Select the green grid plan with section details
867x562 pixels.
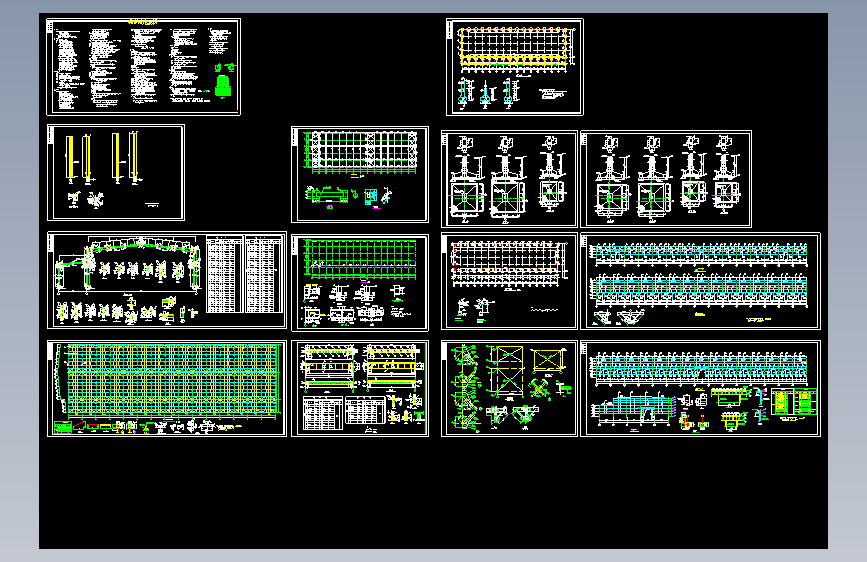coord(359,282)
